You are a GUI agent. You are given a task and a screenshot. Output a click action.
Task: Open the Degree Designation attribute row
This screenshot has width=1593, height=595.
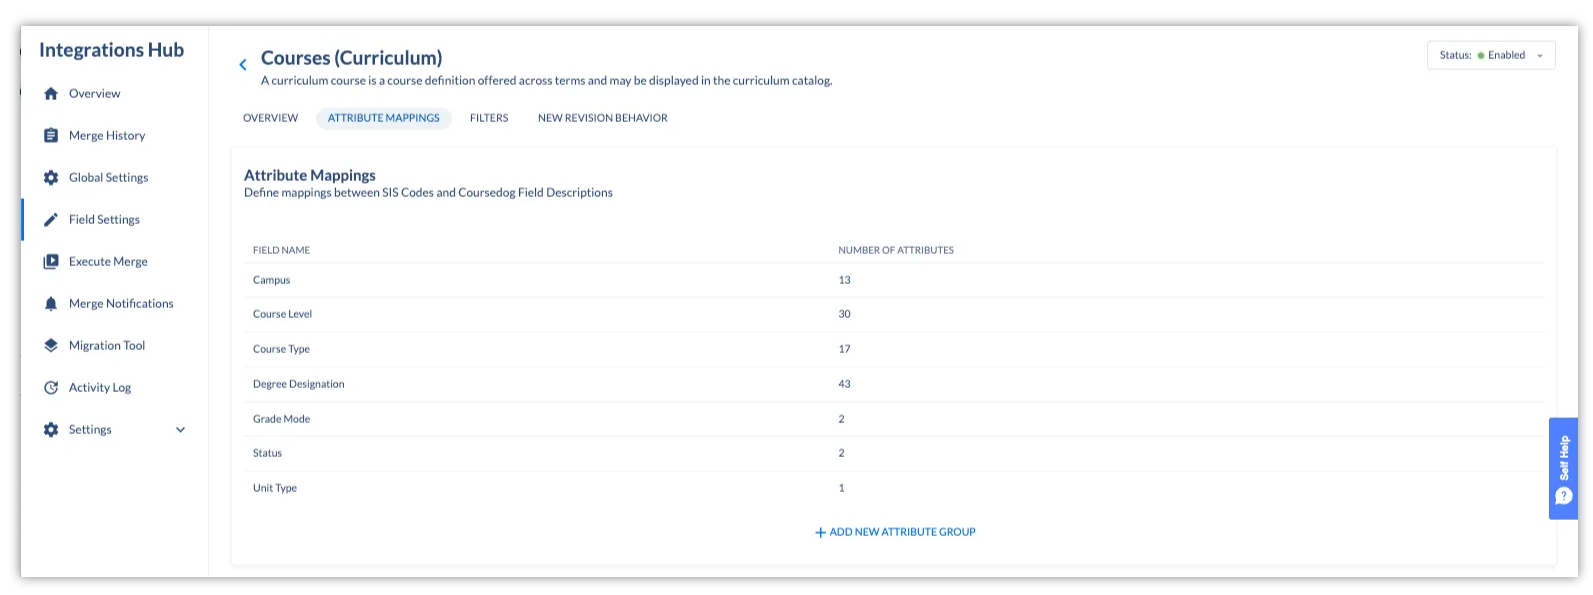coord(894,384)
